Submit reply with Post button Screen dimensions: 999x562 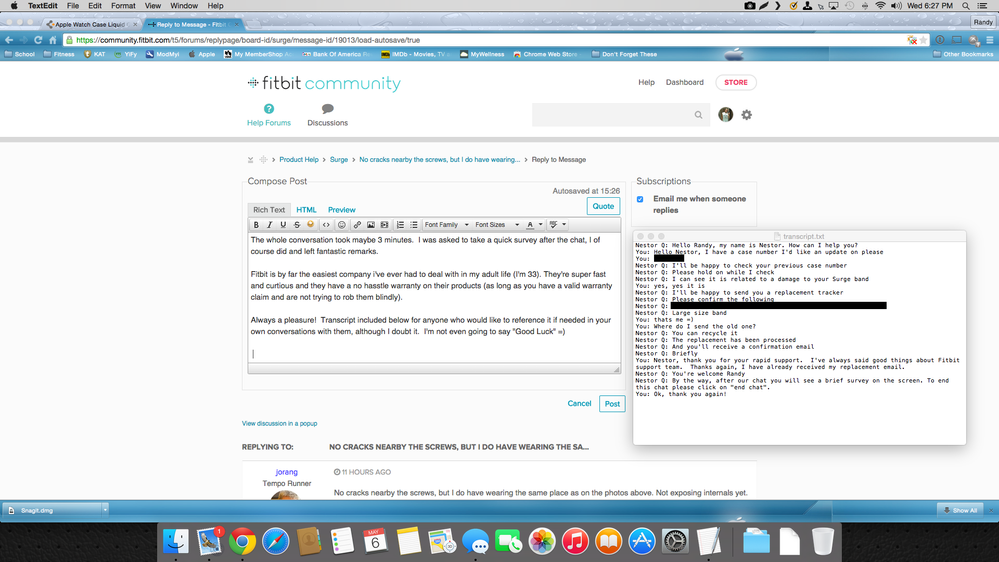click(612, 404)
